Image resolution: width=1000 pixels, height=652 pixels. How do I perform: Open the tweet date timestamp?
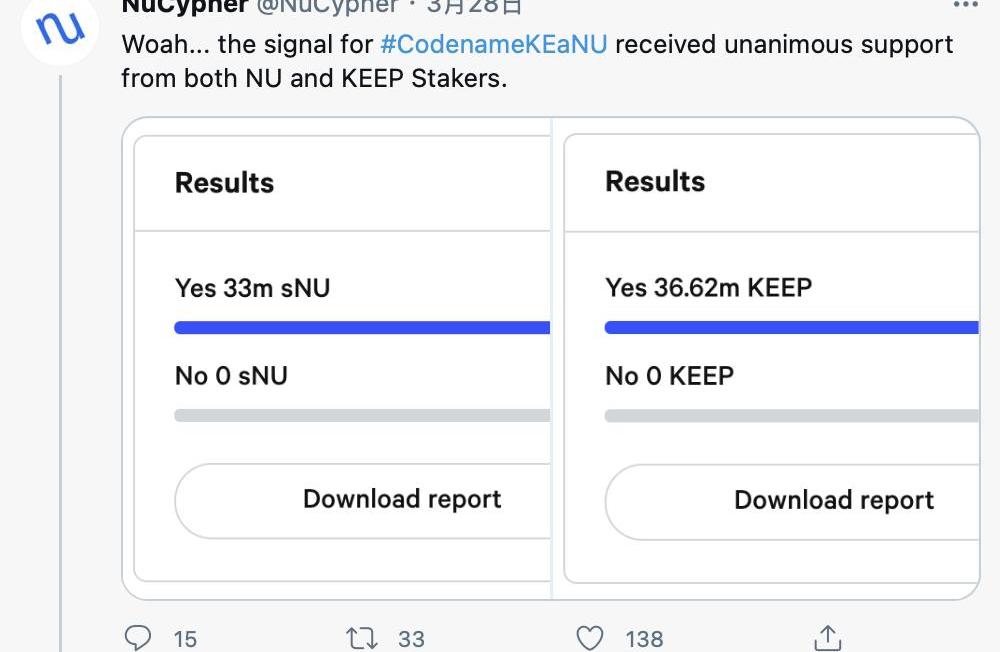(474, 6)
